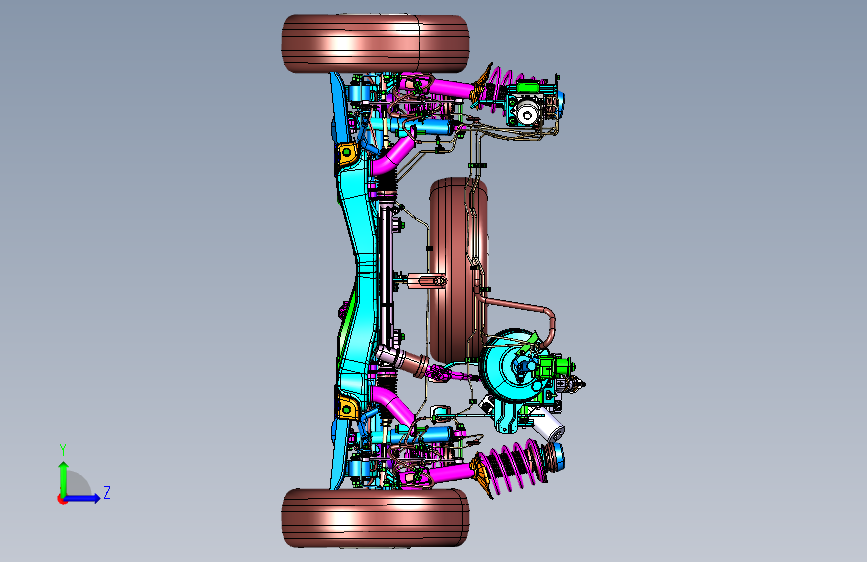Screen dimensions: 867x562
Task: Select the top wheel tire of the model
Action: 375,43
